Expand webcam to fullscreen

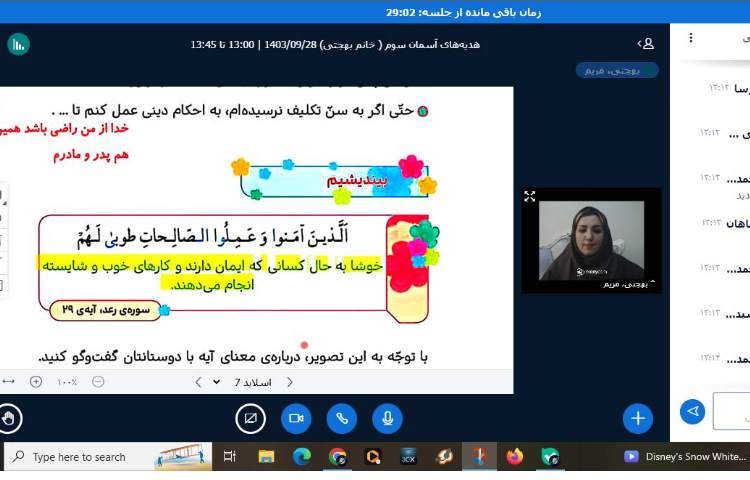529,196
